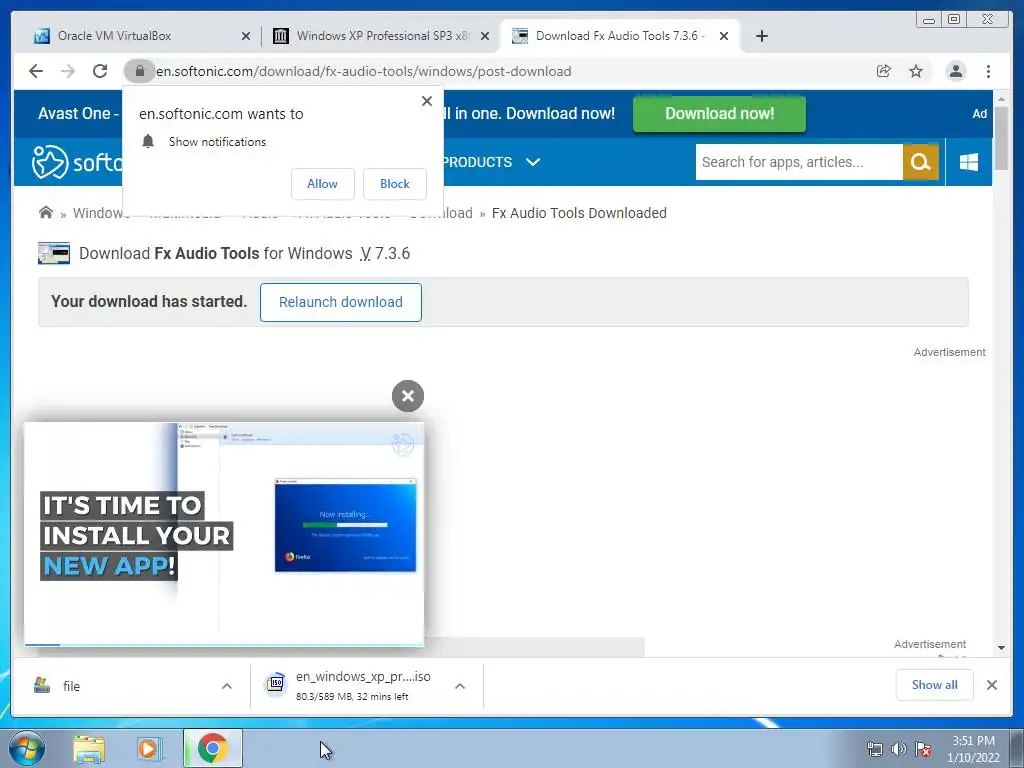Click the page vertical scrollbar

1001,137
